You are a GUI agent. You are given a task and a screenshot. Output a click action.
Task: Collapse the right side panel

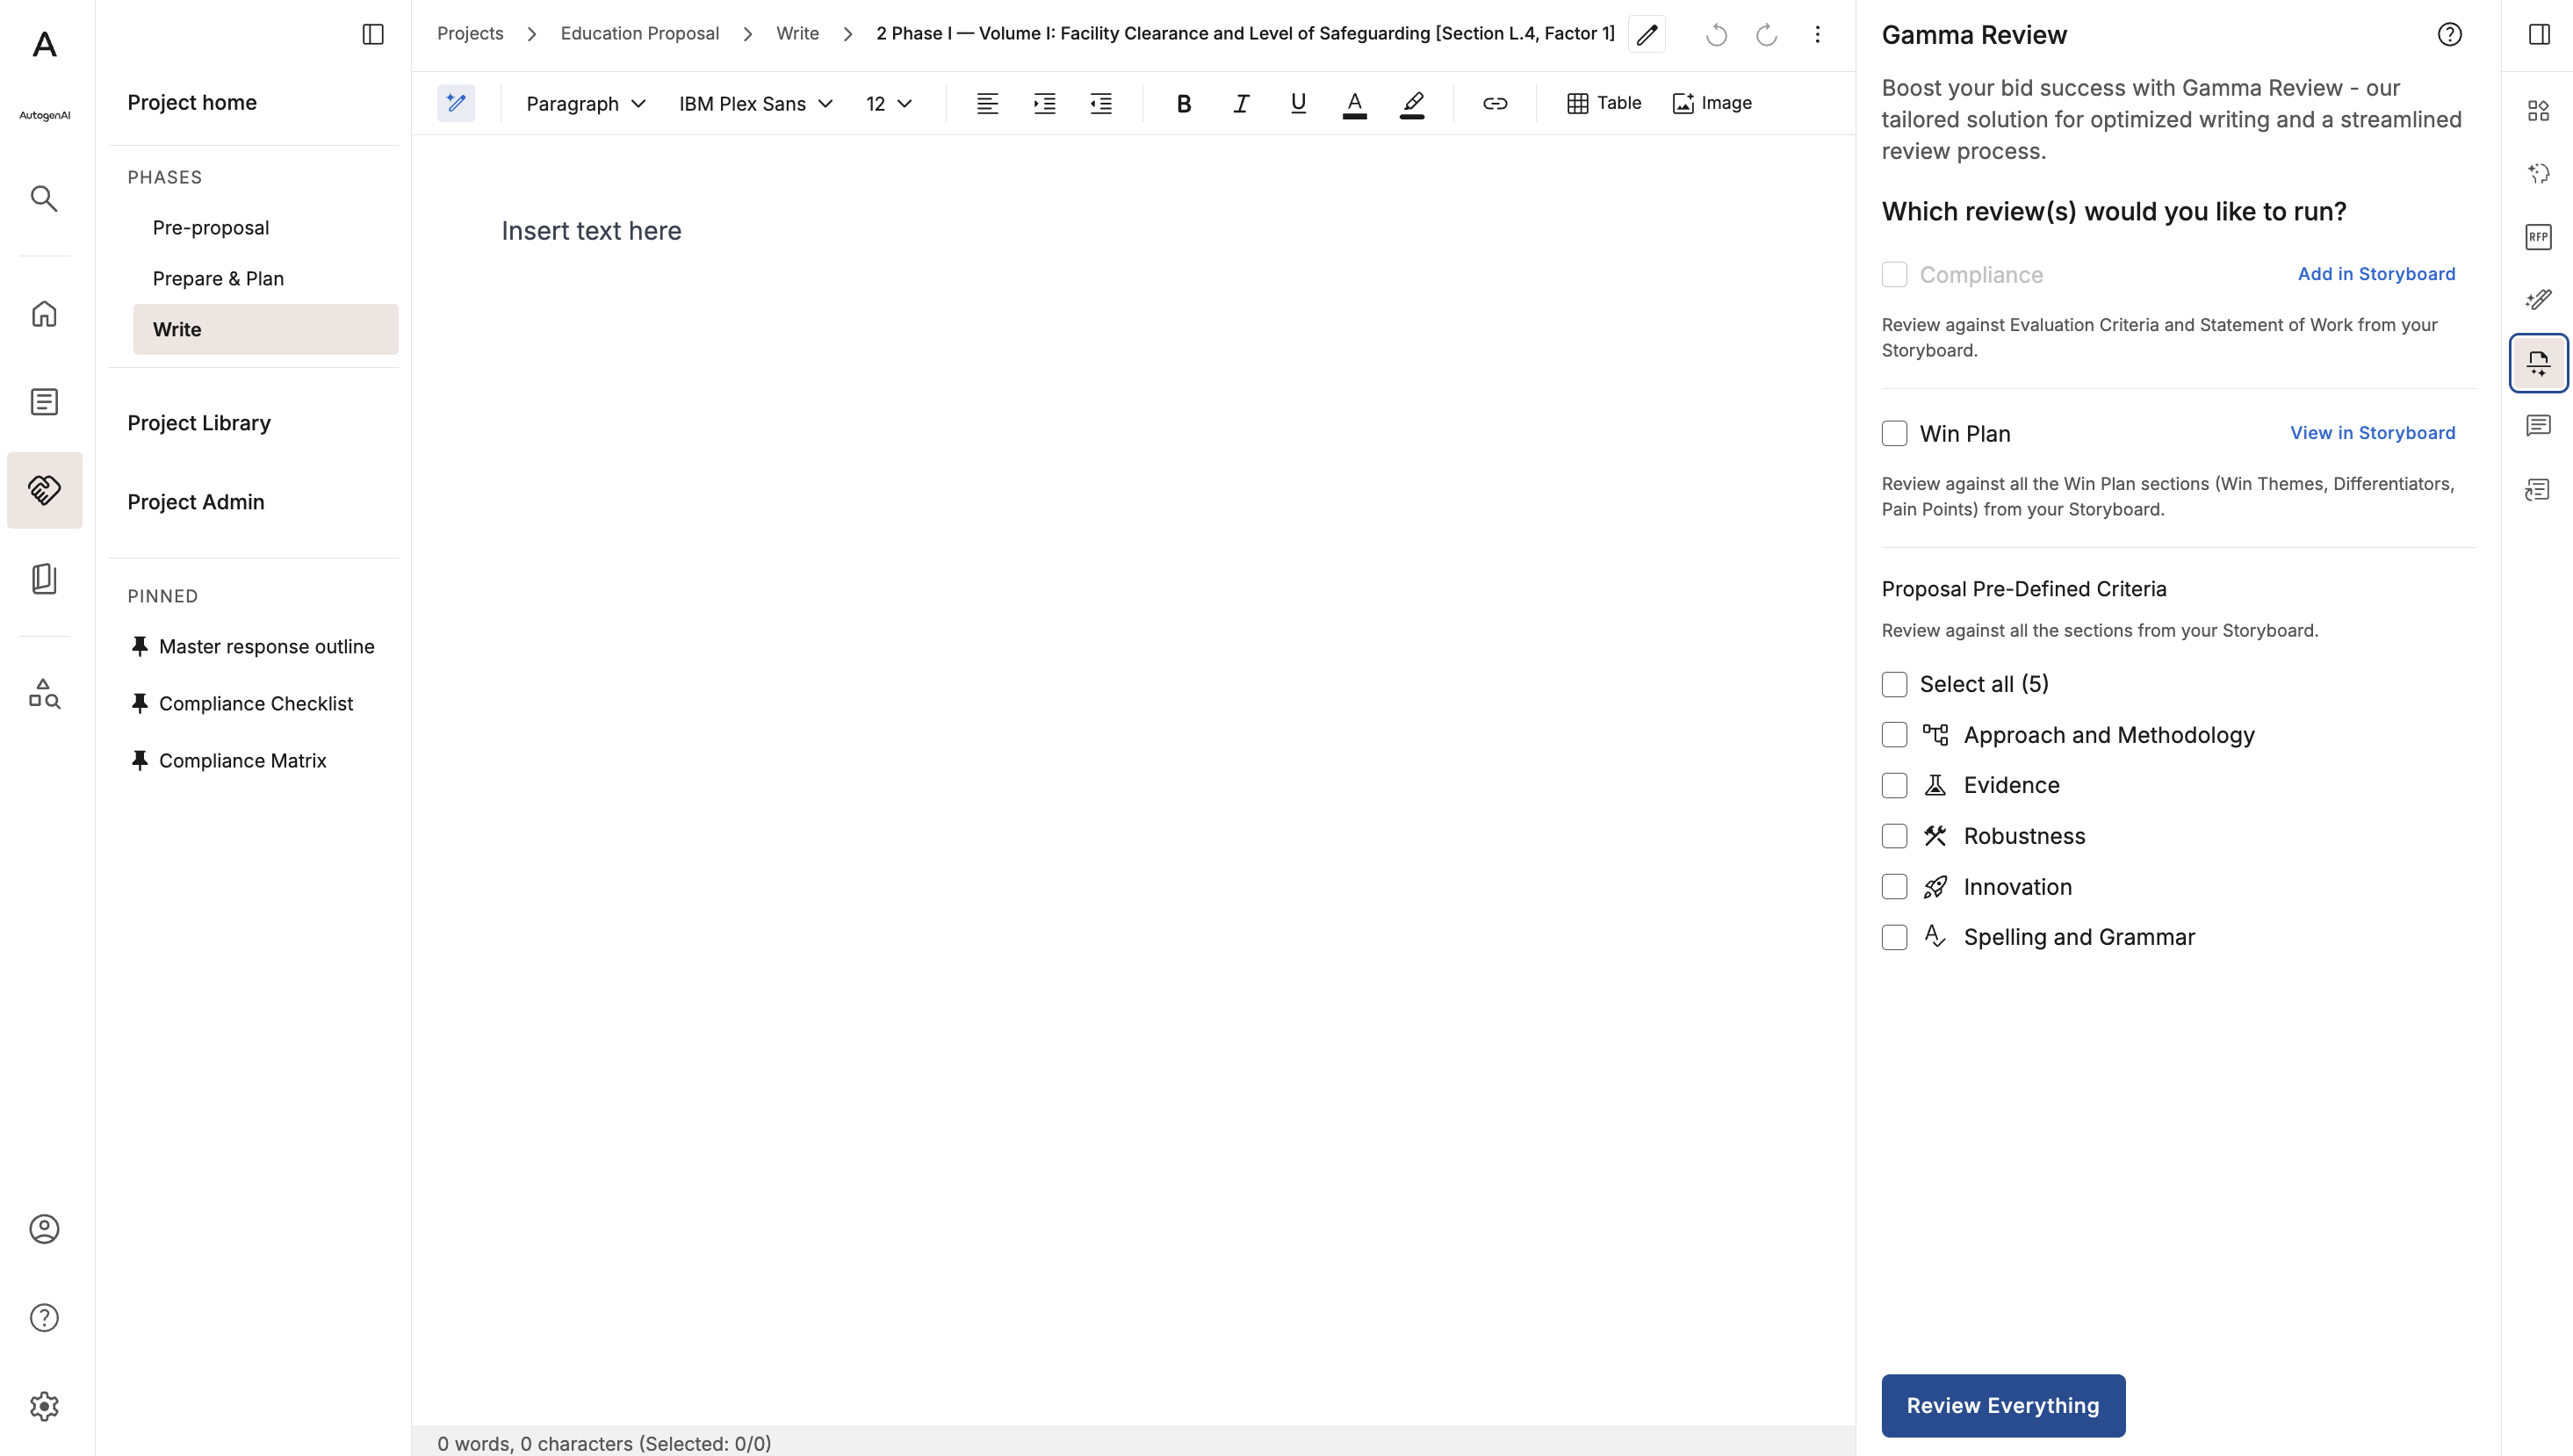pyautogui.click(x=2539, y=34)
